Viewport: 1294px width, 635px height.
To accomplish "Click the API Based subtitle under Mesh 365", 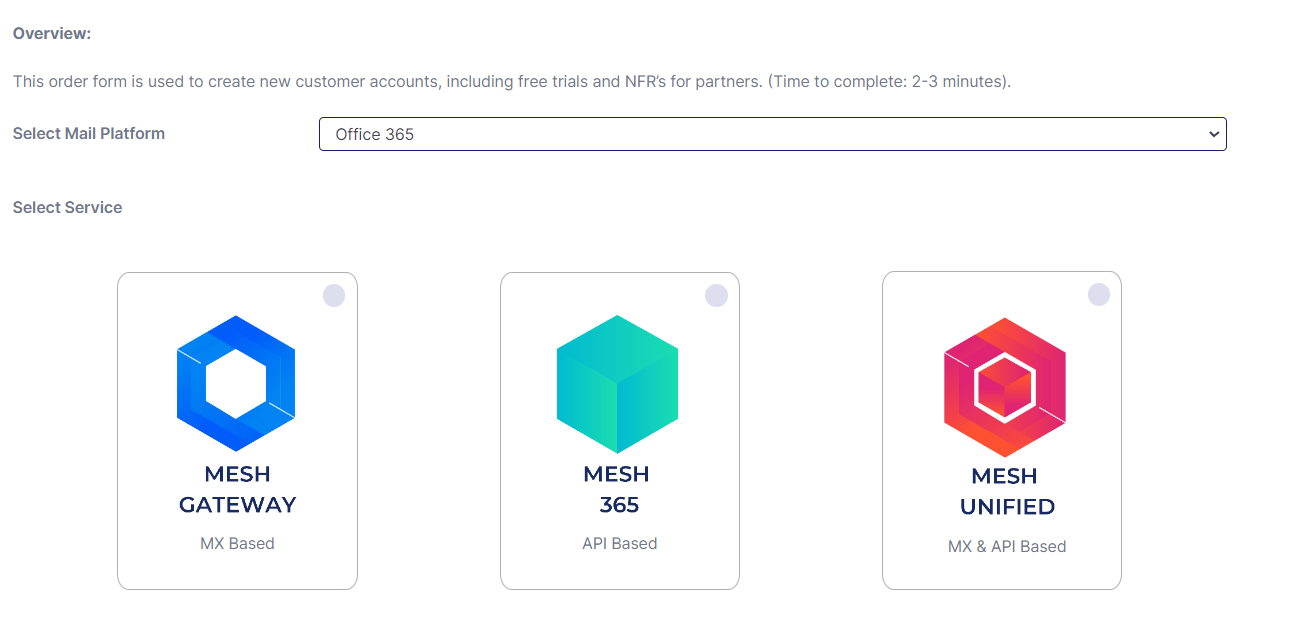I will coord(620,544).
